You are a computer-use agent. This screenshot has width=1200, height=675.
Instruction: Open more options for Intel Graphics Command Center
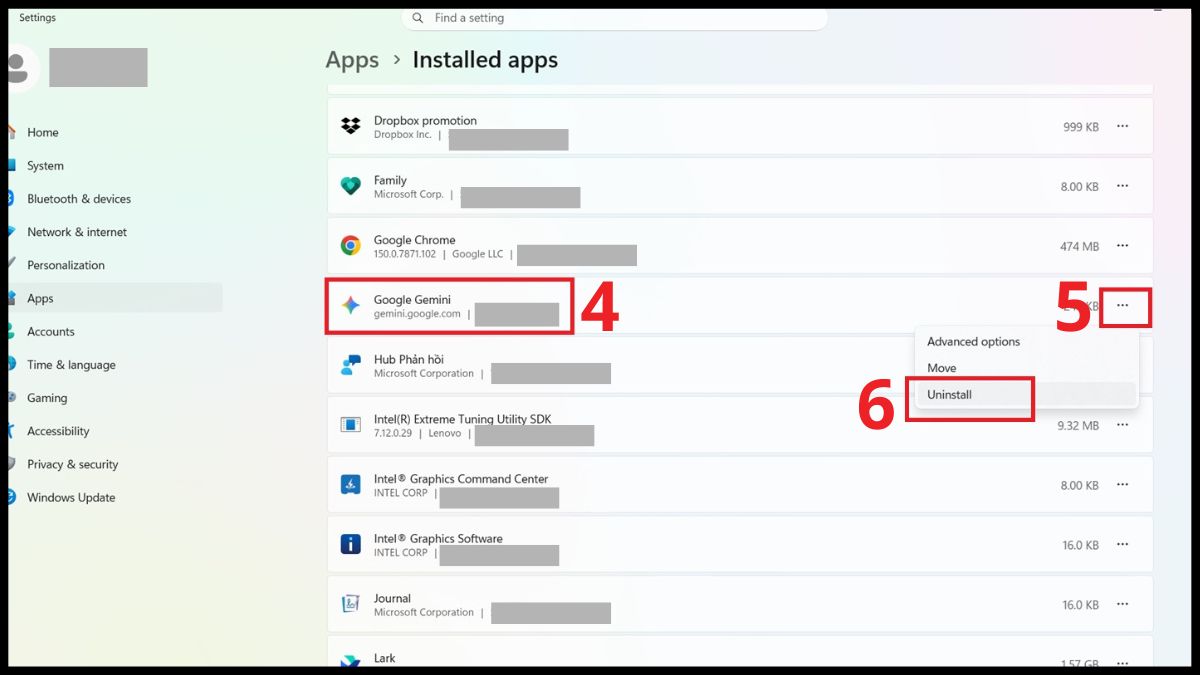pyautogui.click(x=1122, y=485)
